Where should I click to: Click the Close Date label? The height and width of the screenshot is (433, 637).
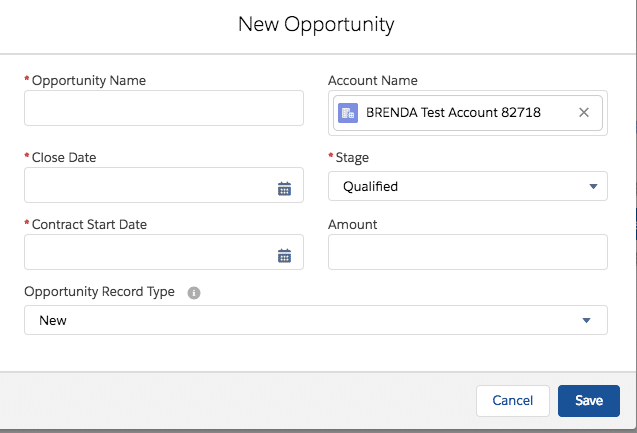64,158
